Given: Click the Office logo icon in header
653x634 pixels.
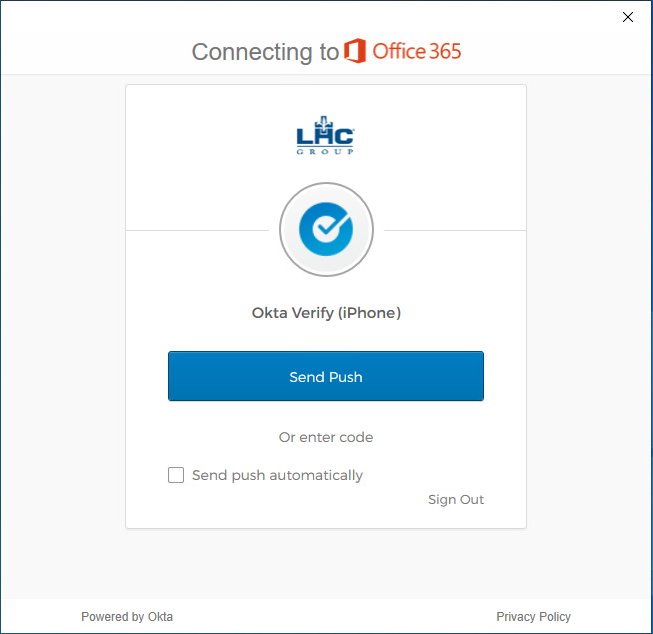Looking at the screenshot, I should 354,51.
